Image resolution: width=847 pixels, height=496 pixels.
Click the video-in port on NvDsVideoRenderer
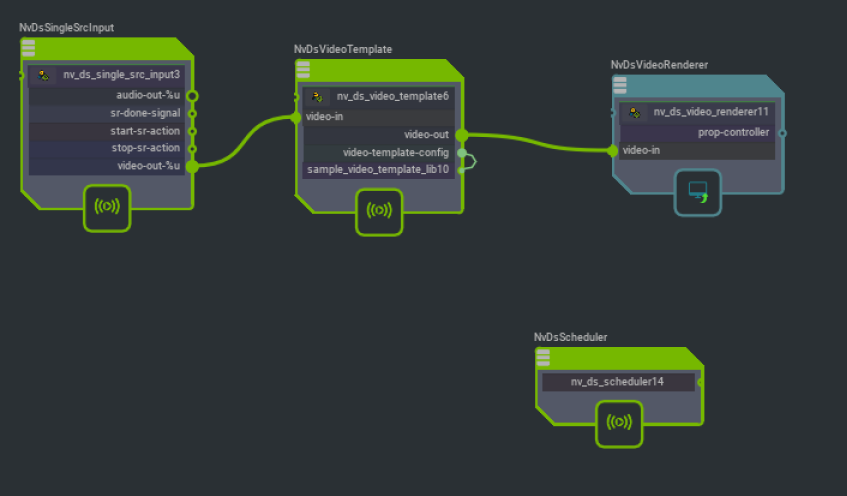(x=614, y=151)
